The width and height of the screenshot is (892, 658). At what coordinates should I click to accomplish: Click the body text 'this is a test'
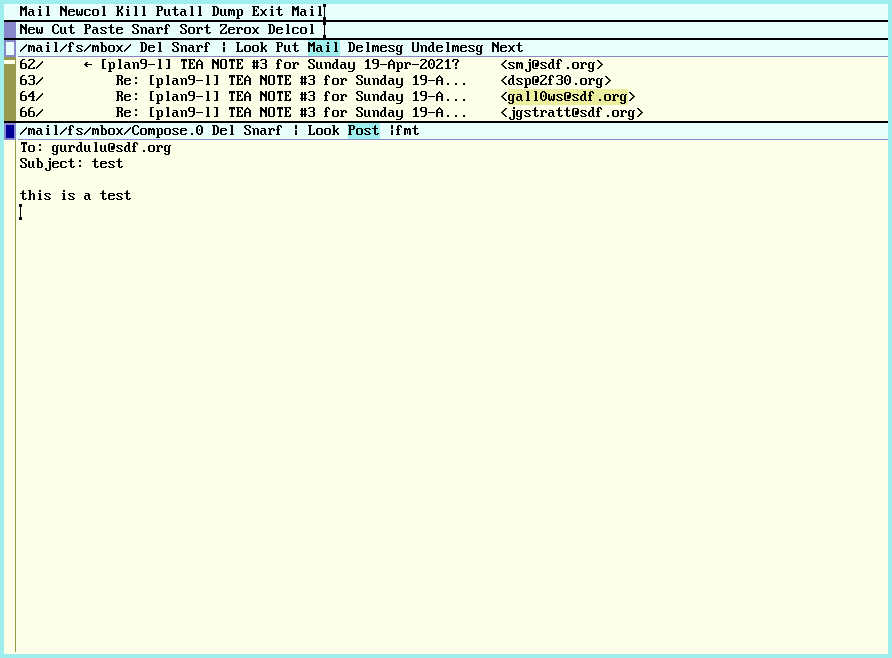coord(75,196)
